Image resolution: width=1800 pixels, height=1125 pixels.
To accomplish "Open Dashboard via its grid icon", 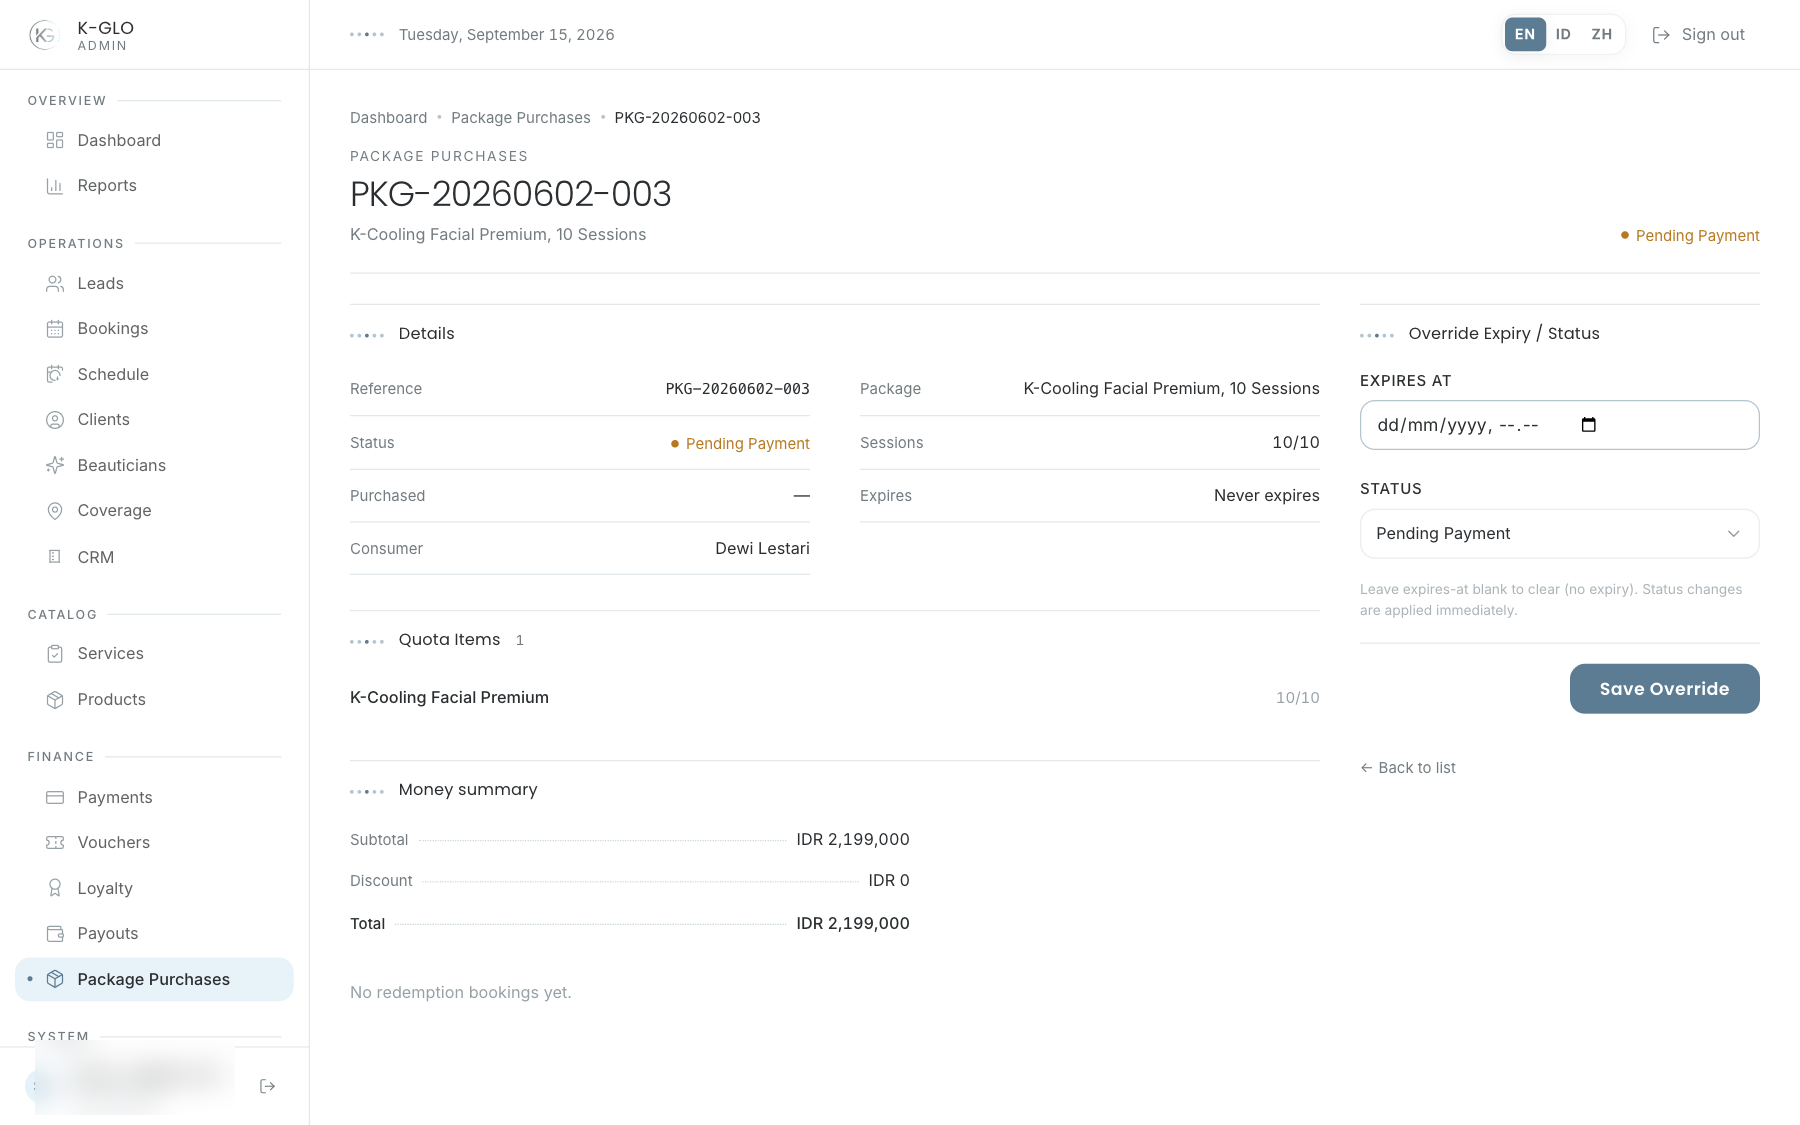I will tap(55, 140).
